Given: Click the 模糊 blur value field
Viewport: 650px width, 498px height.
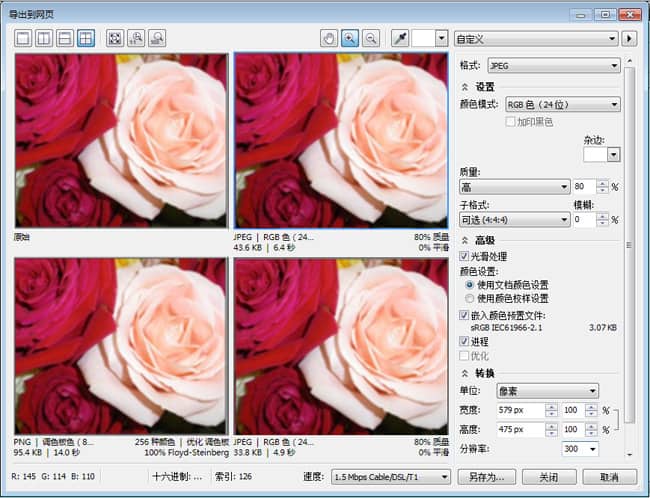Looking at the screenshot, I should (585, 219).
